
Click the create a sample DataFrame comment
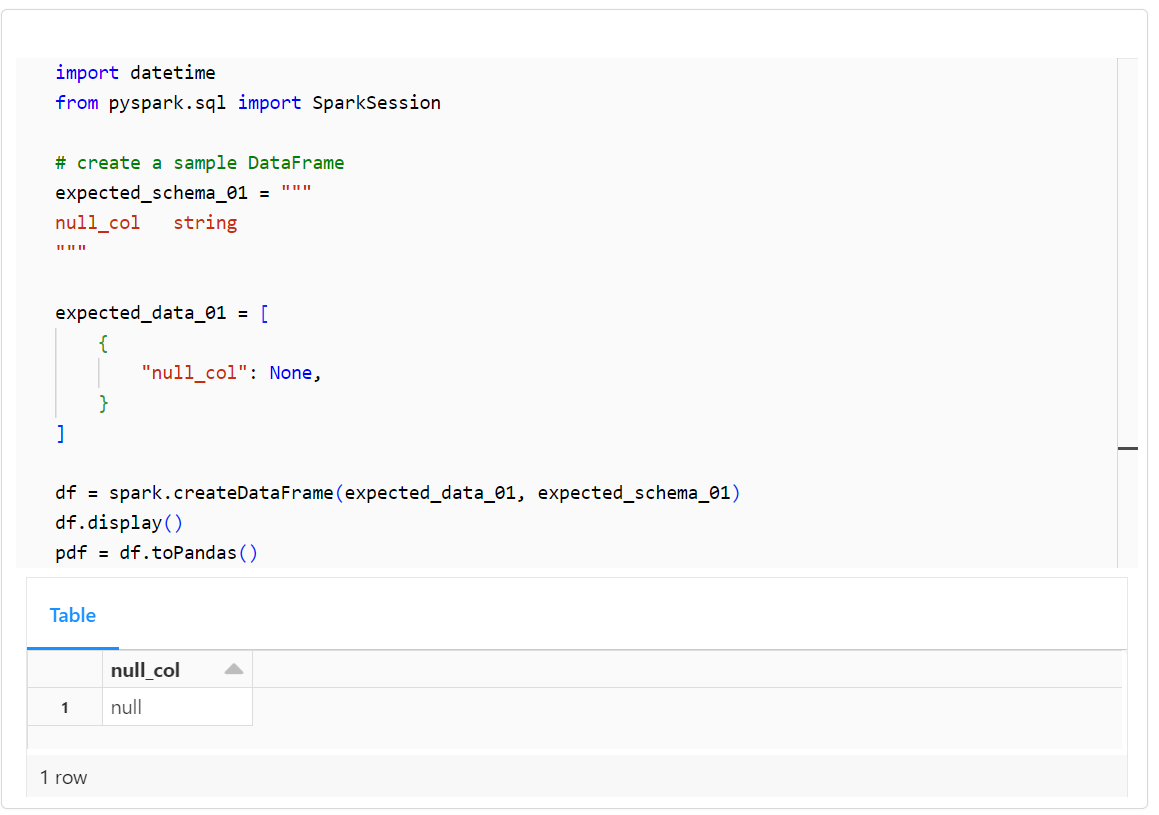tap(200, 163)
